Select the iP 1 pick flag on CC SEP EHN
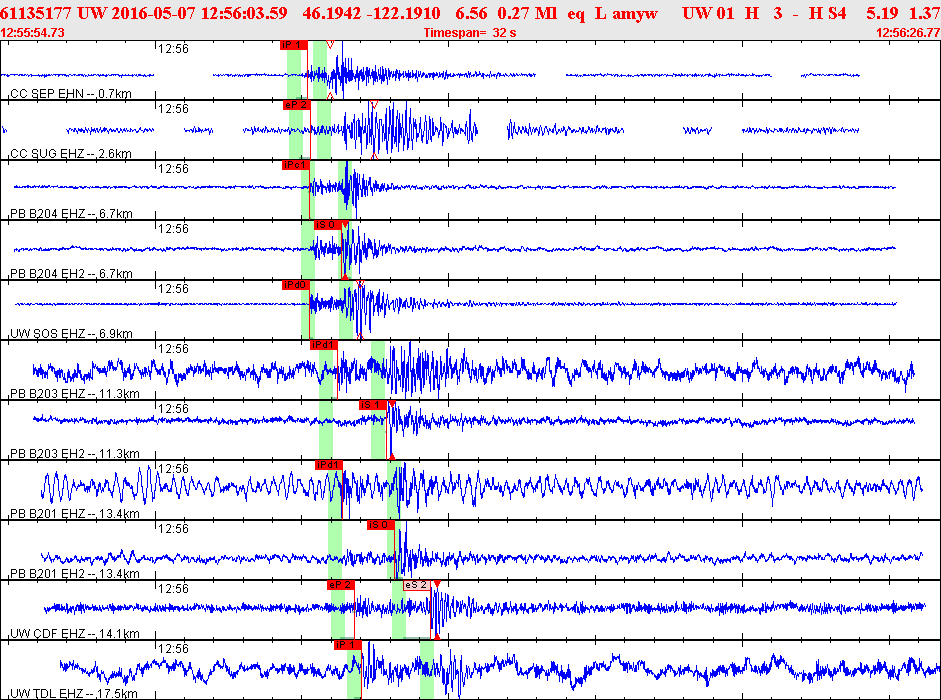Viewport: 941px width, 700px height. tap(294, 45)
